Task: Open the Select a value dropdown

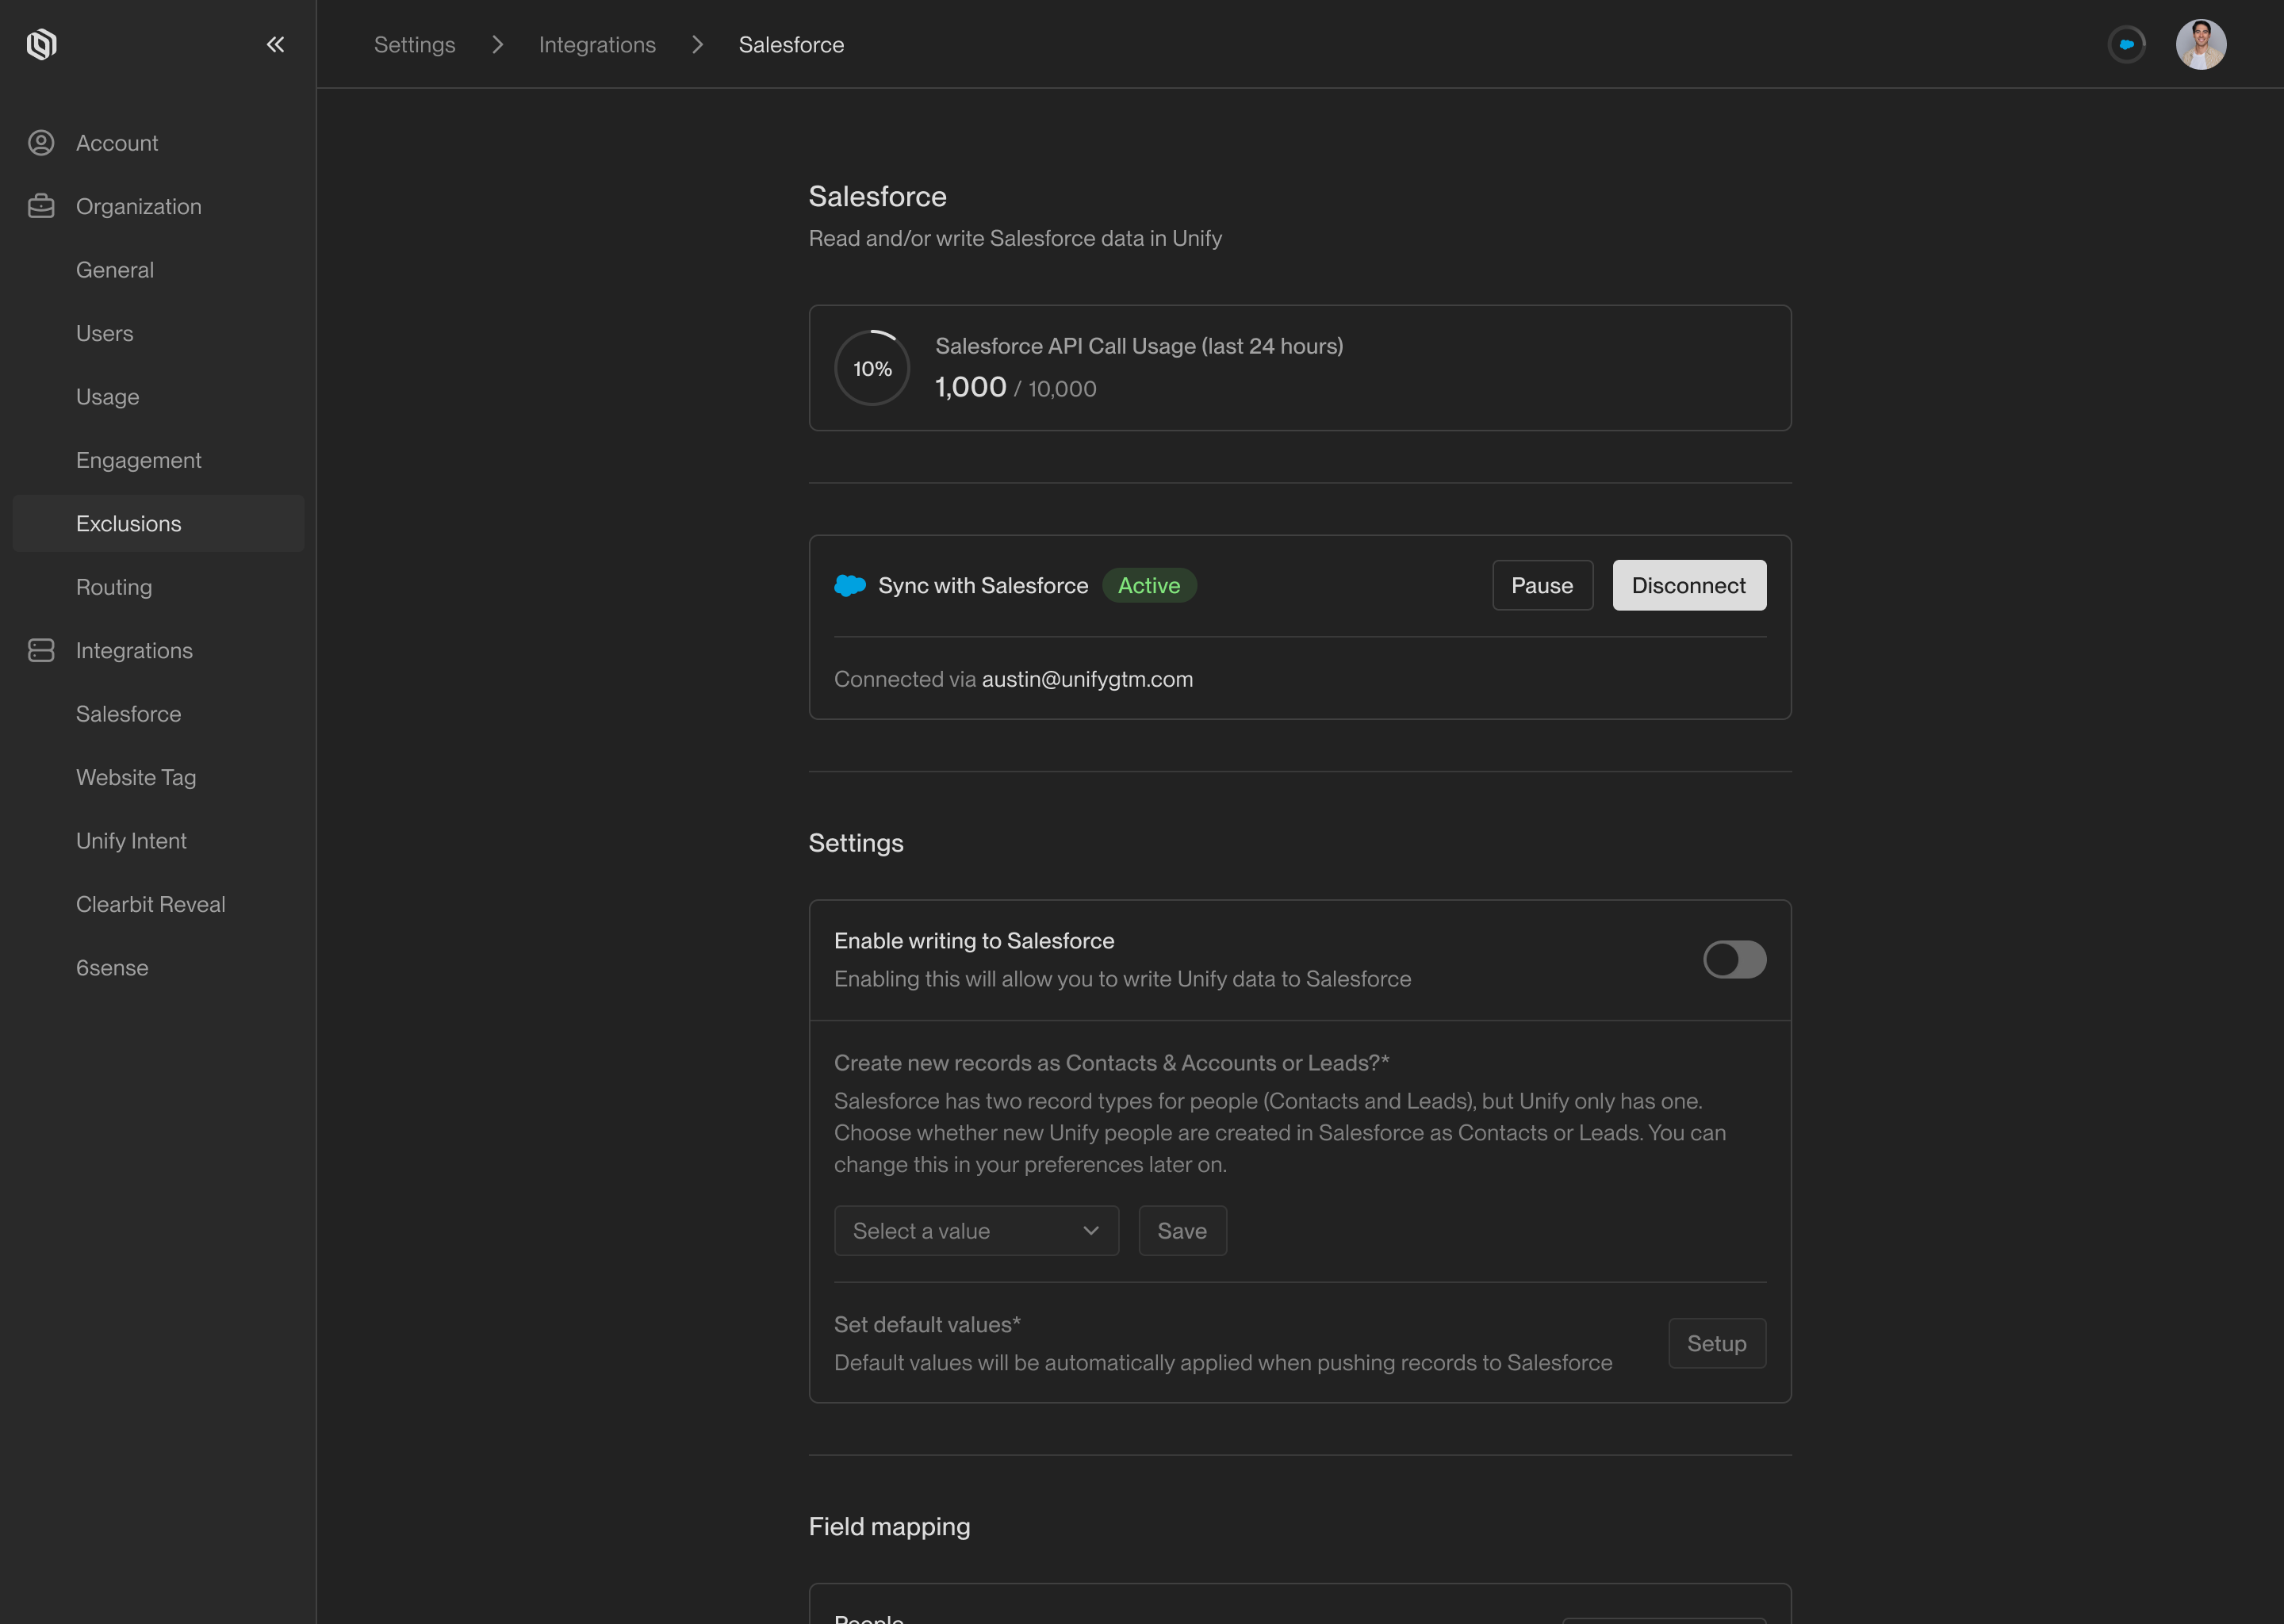Action: 975,1230
